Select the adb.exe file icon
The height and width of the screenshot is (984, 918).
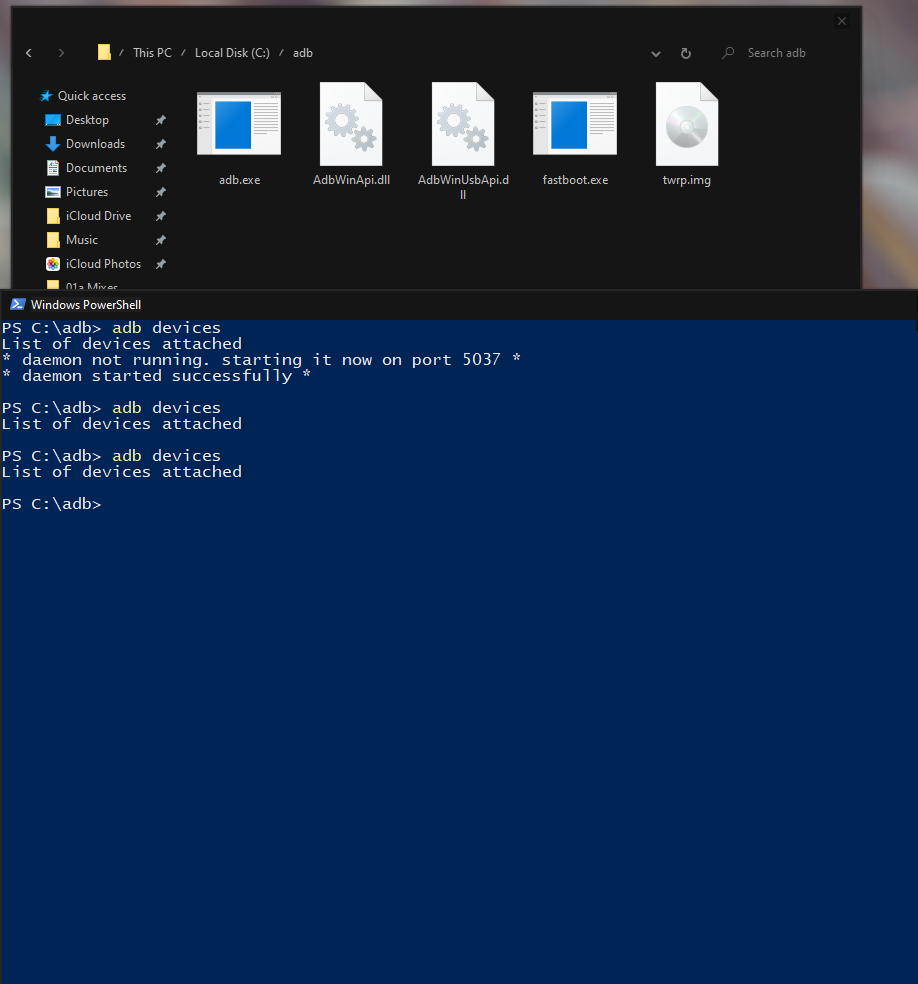pyautogui.click(x=239, y=124)
